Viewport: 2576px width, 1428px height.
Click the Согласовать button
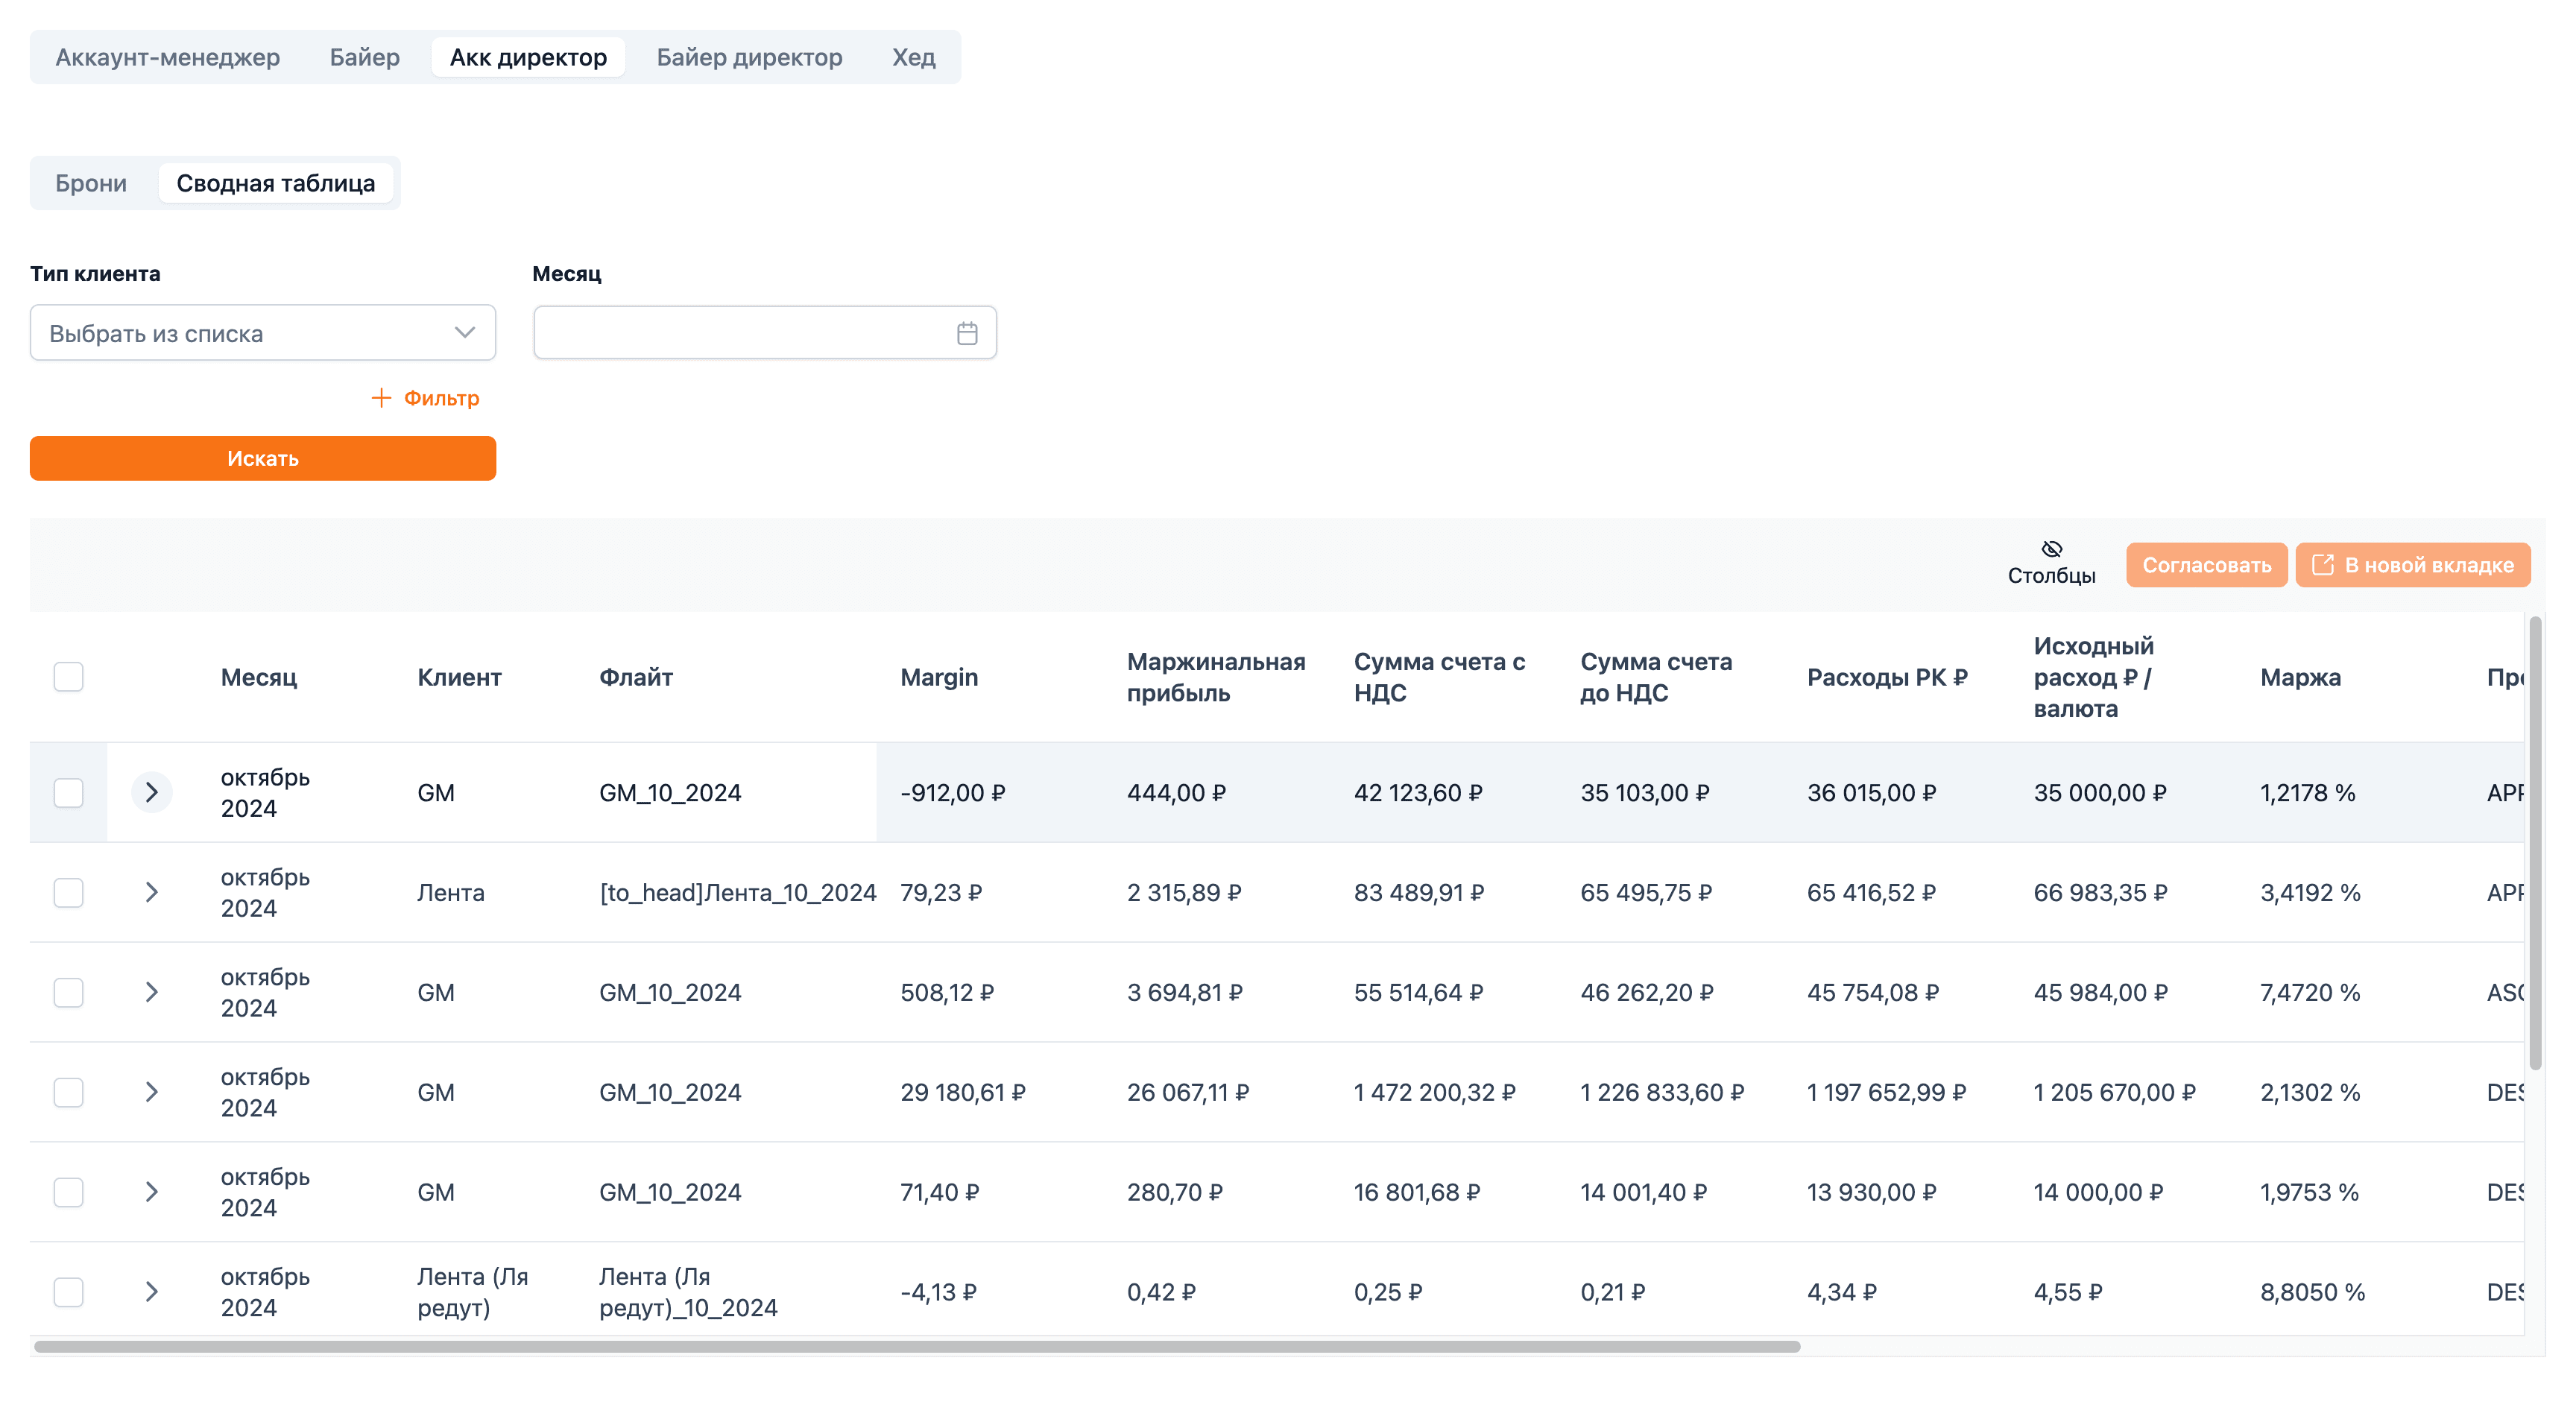pyautogui.click(x=2206, y=565)
